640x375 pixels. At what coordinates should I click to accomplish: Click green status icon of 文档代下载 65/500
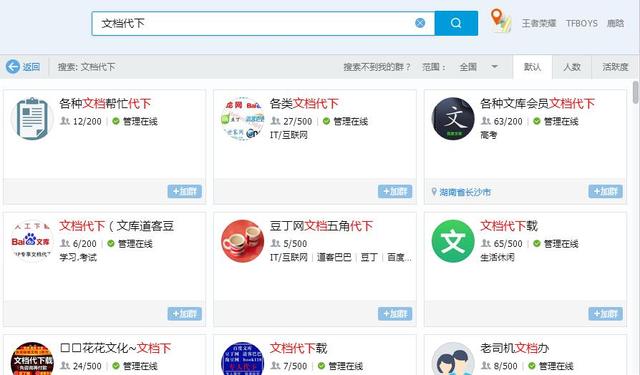click(x=537, y=244)
